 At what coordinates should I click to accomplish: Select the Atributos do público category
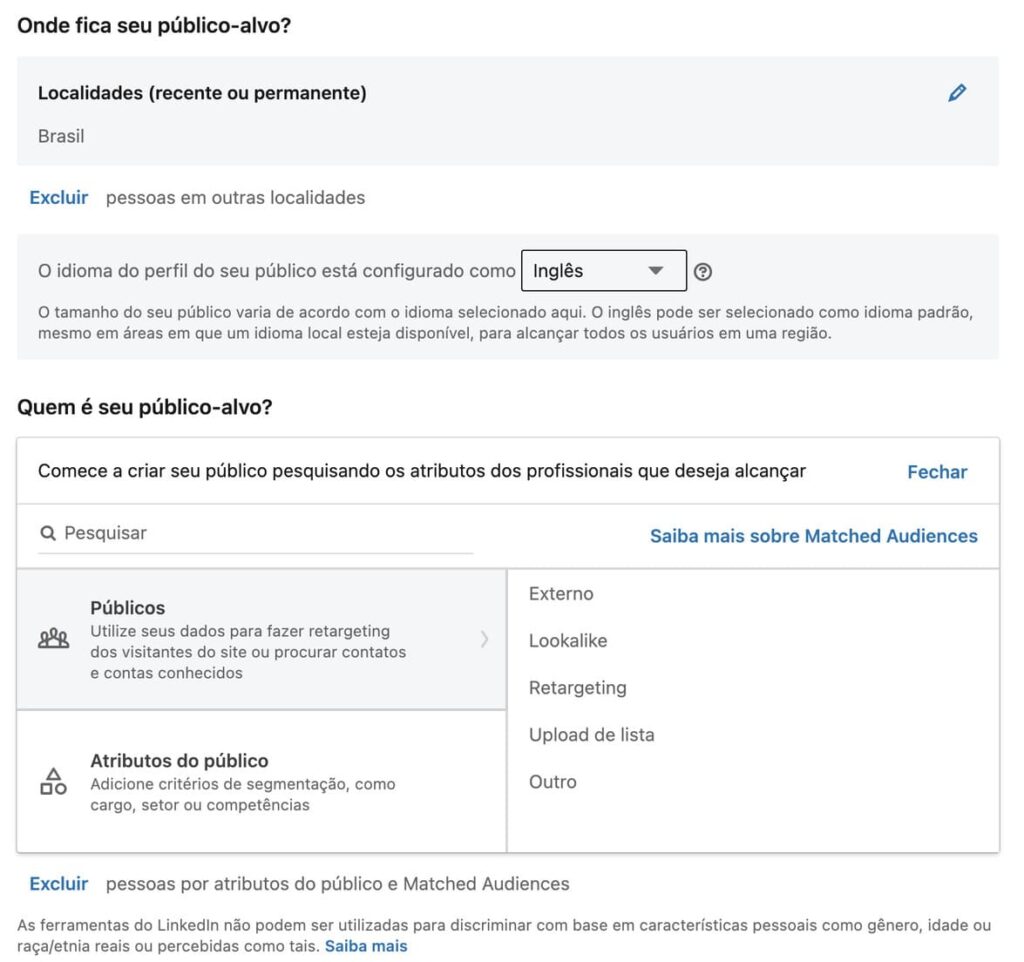coord(262,782)
